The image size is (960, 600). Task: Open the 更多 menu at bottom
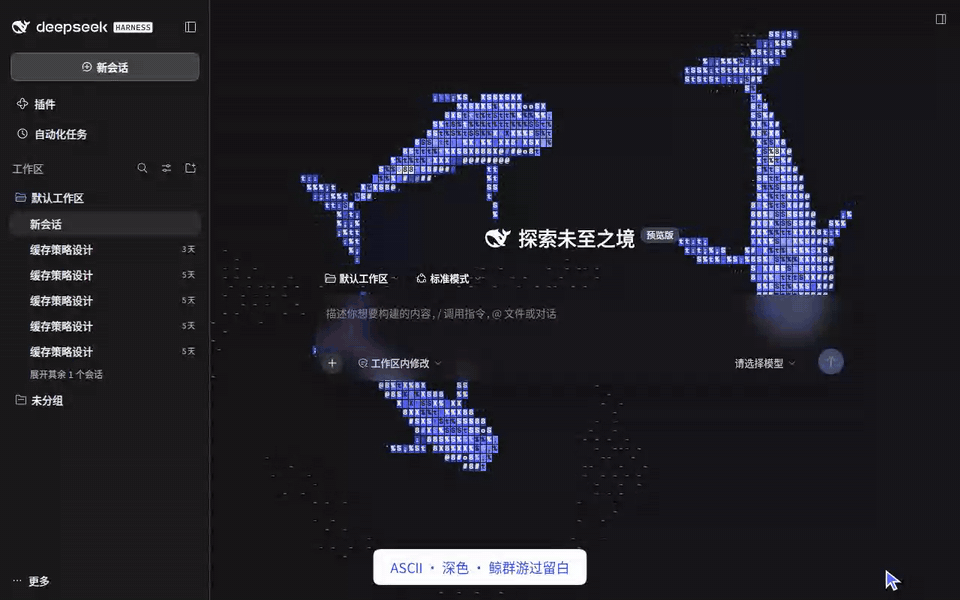click(x=31, y=581)
